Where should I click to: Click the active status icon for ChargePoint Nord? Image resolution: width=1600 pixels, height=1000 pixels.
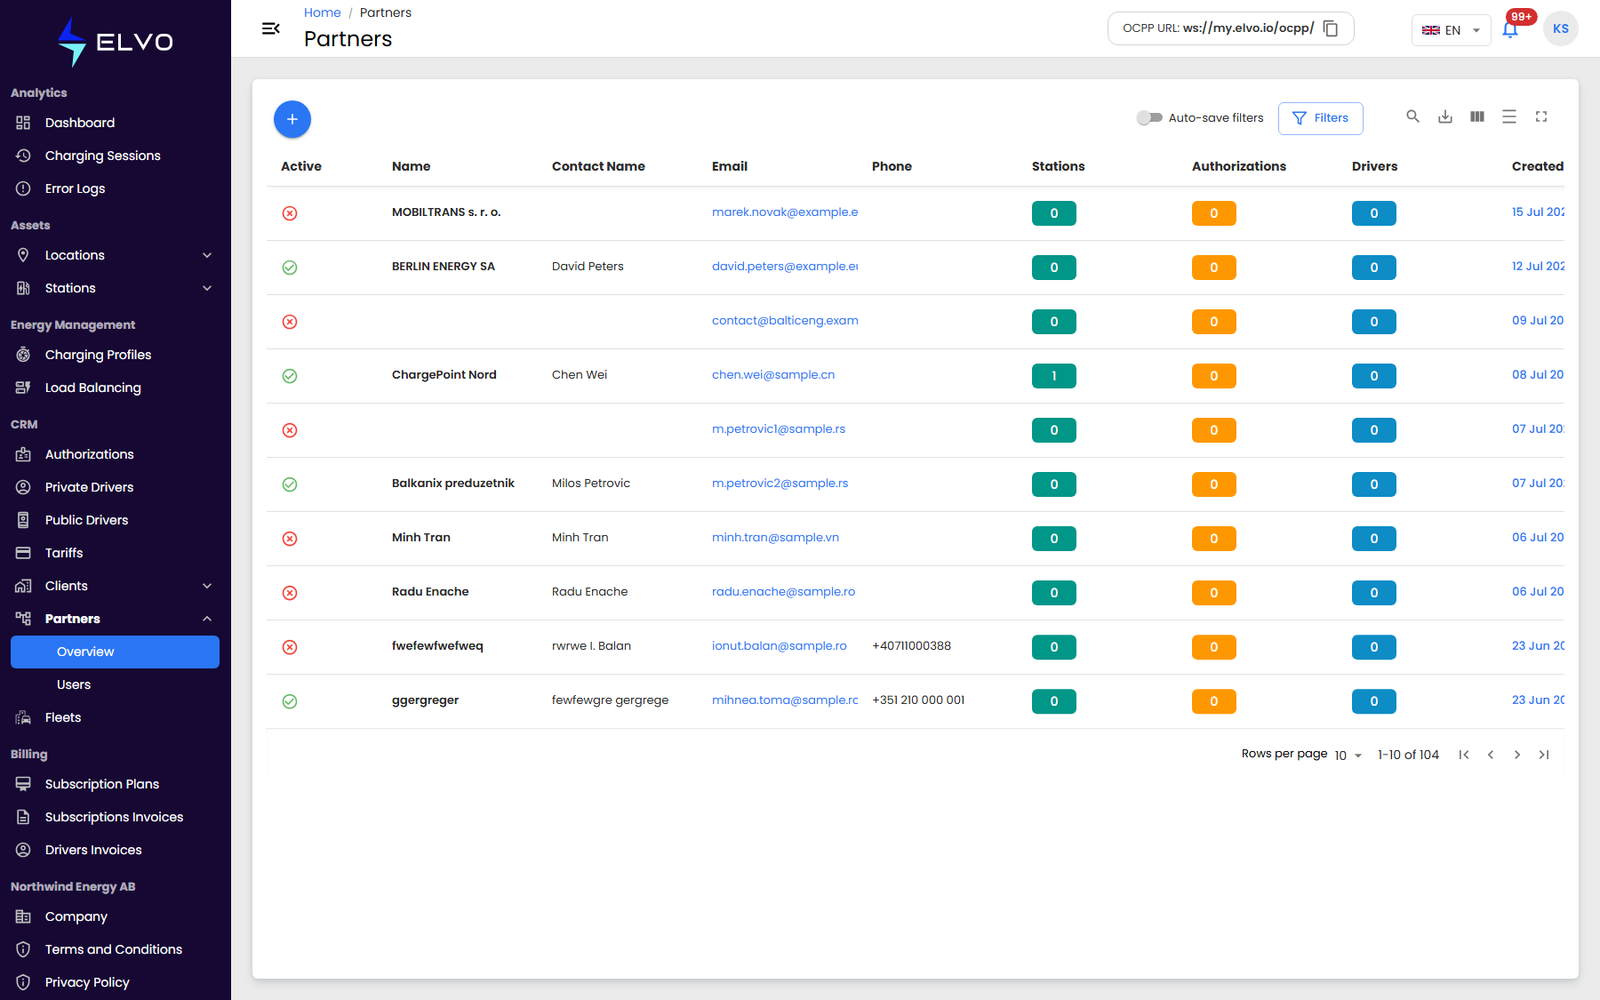290,376
